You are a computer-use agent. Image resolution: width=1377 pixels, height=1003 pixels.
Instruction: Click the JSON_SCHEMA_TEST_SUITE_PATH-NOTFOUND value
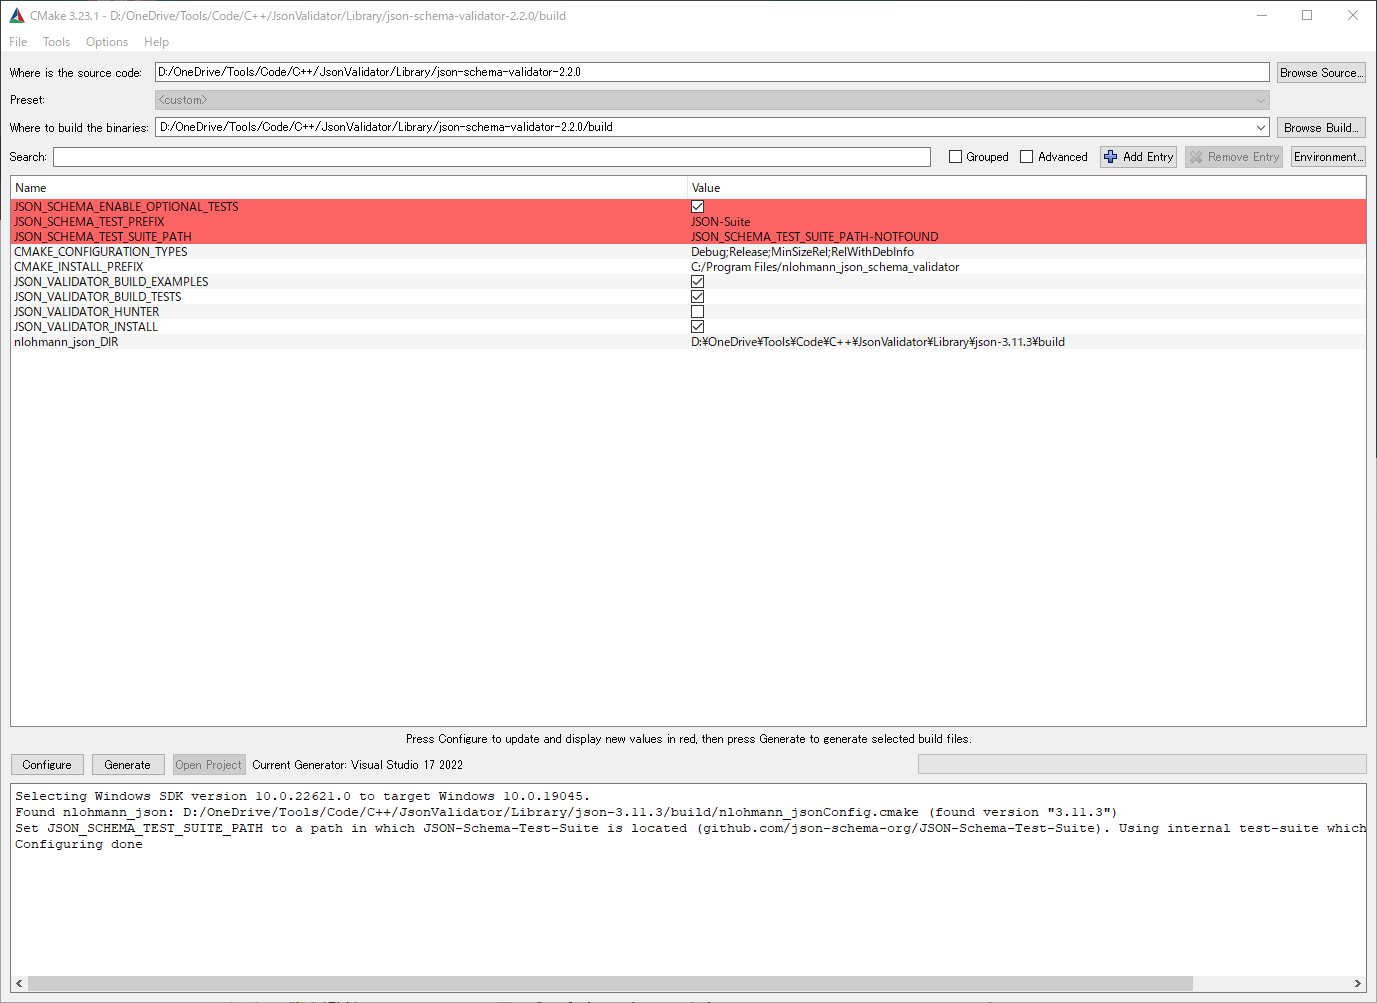point(815,237)
